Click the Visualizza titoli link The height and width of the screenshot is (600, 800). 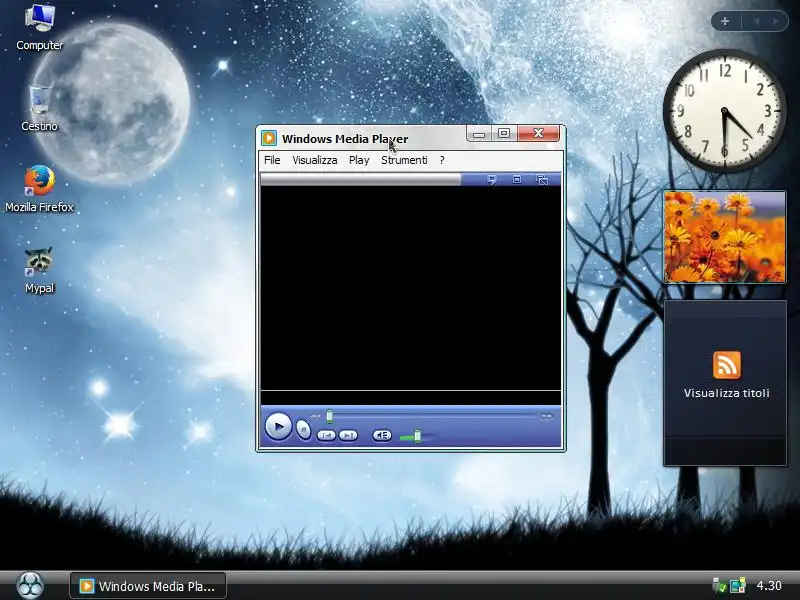[727, 393]
